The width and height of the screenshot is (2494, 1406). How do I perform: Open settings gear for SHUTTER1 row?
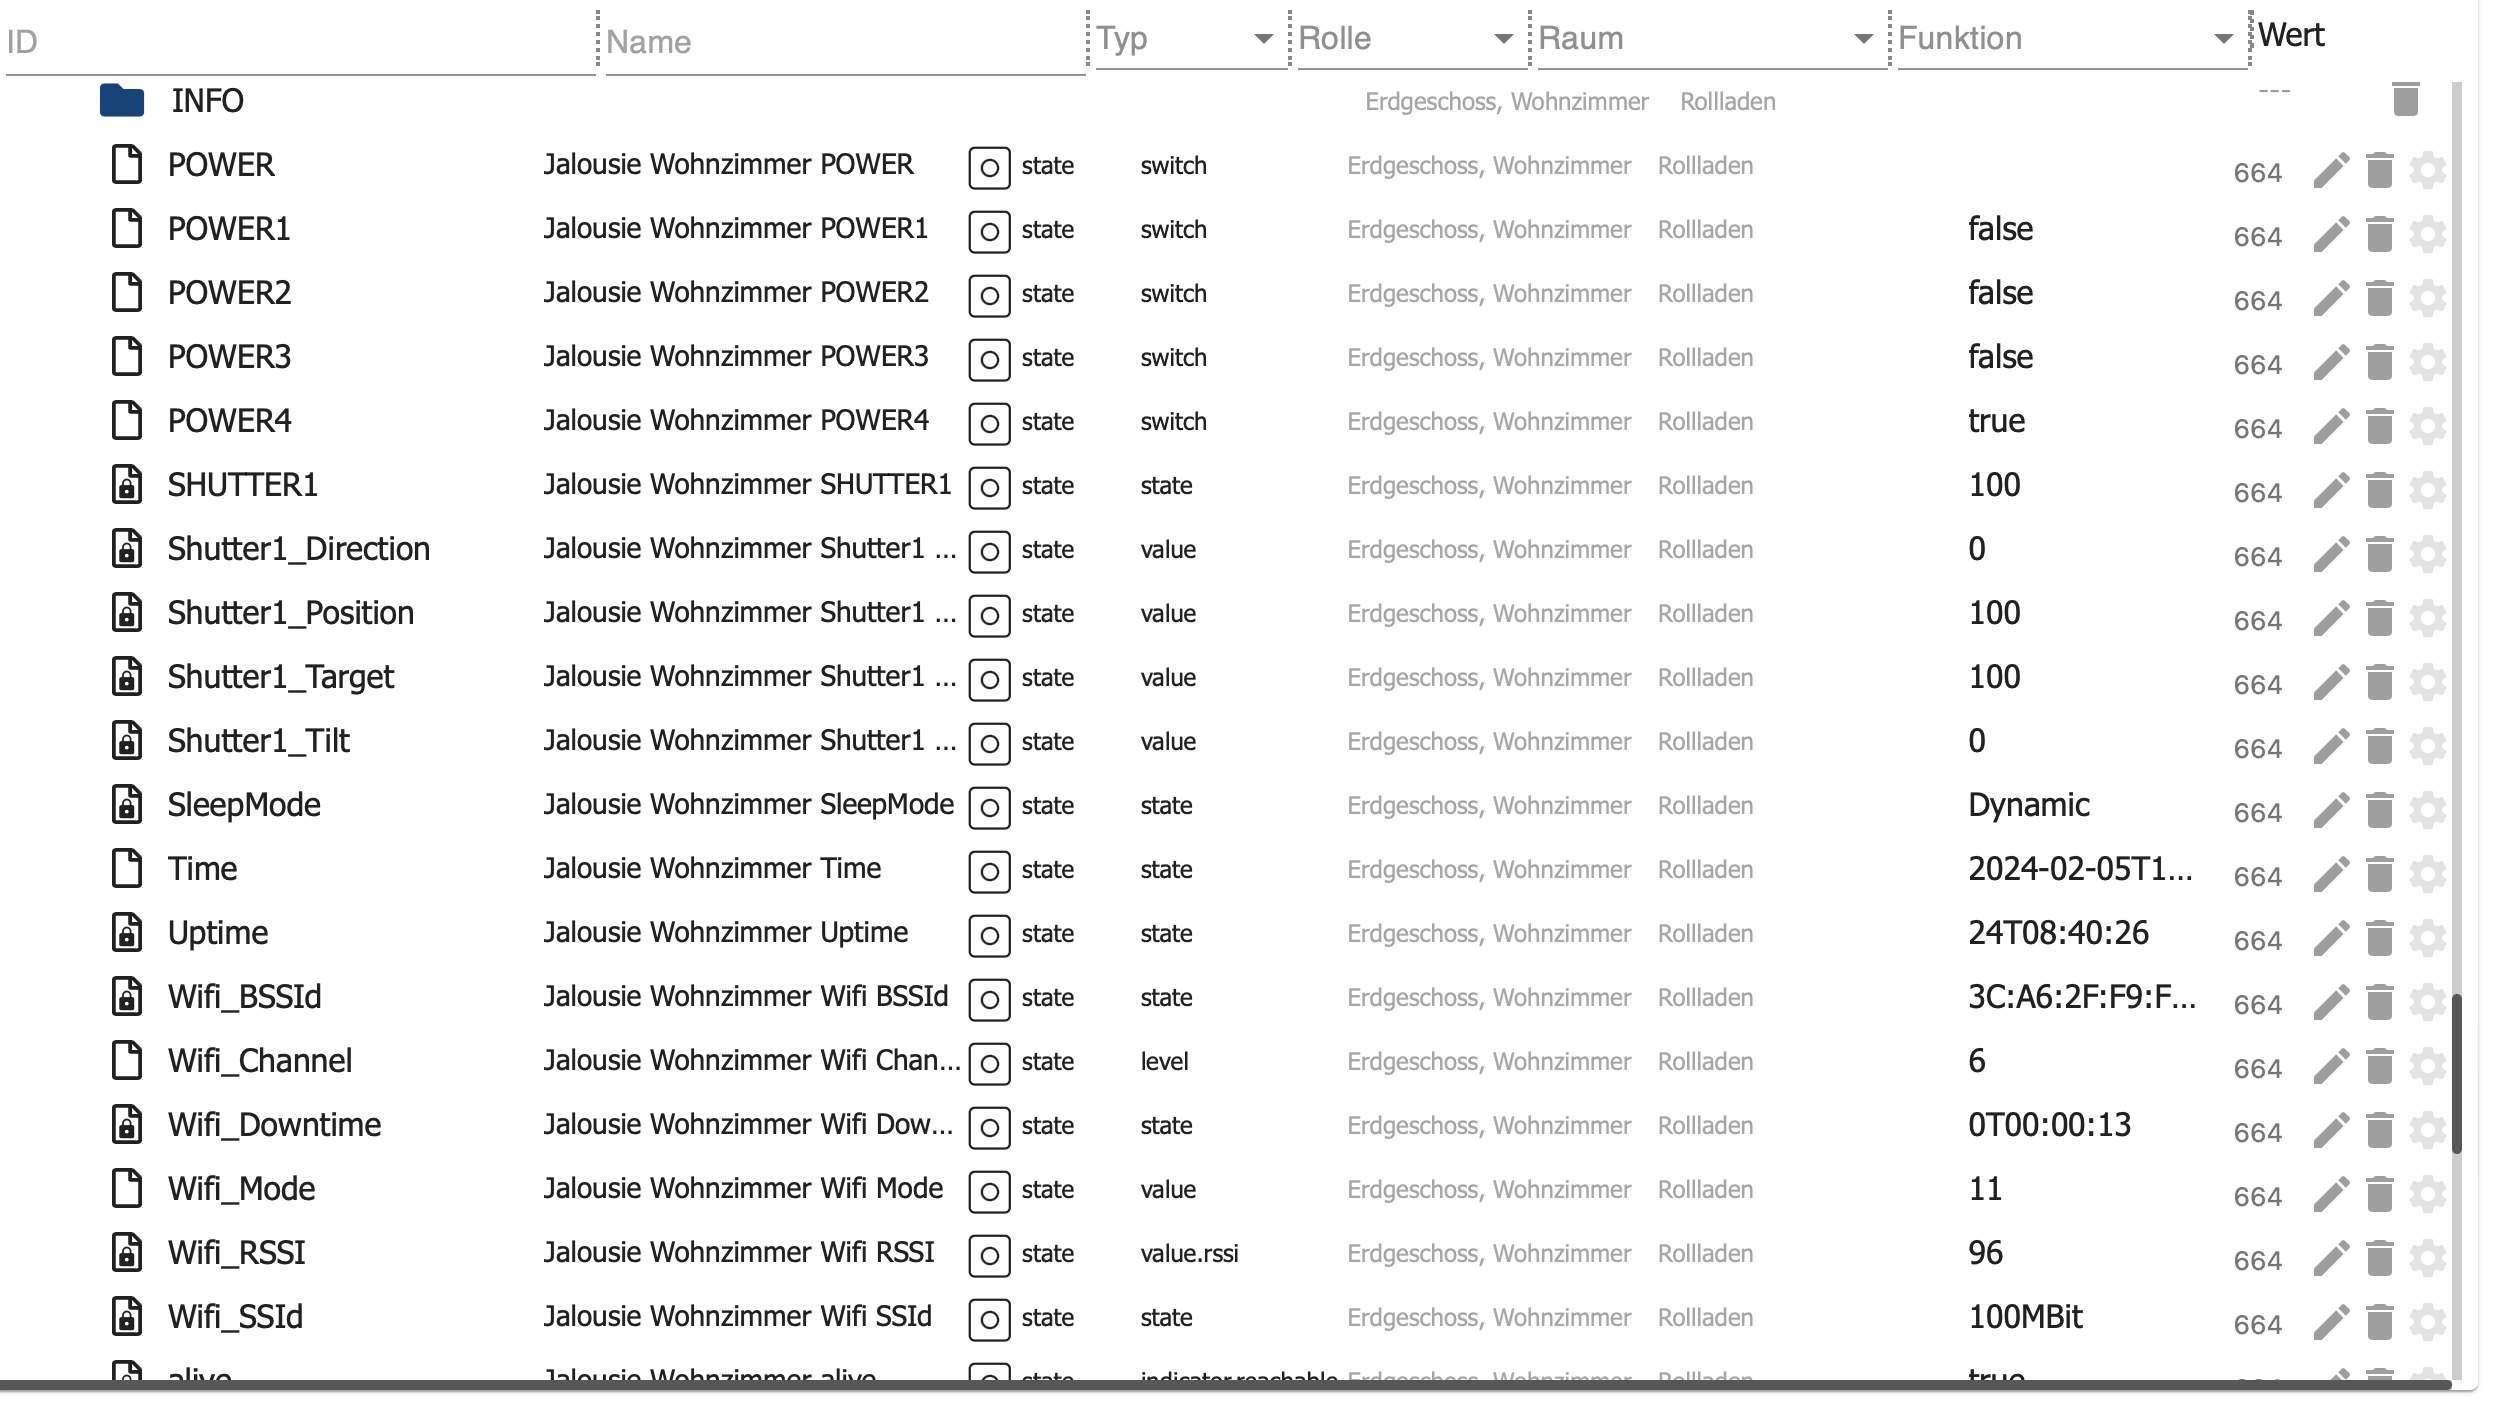[x=2427, y=491]
